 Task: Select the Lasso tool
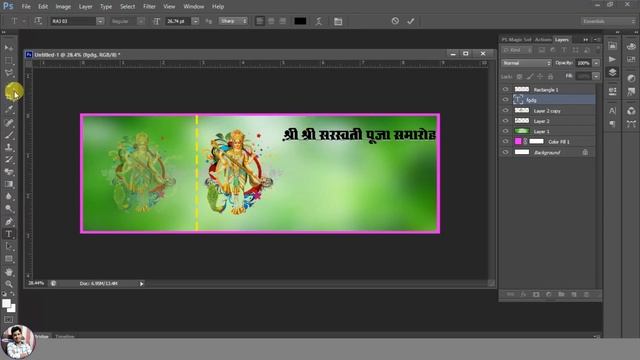9,73
